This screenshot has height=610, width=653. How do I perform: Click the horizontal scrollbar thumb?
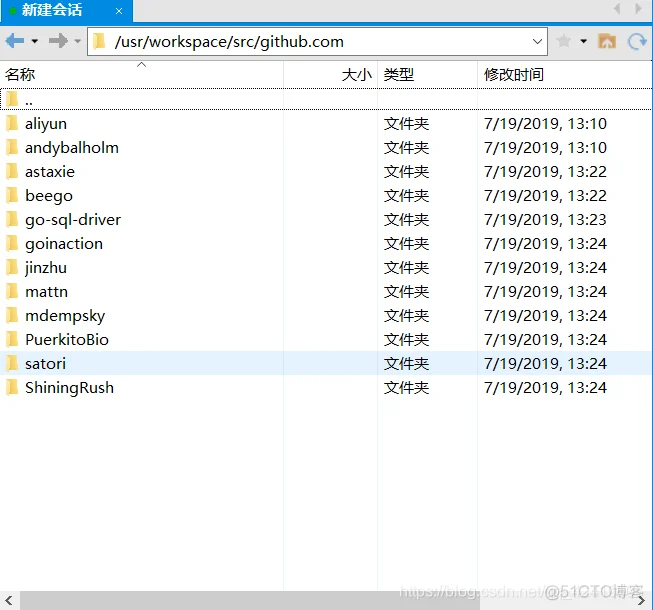pos(250,600)
